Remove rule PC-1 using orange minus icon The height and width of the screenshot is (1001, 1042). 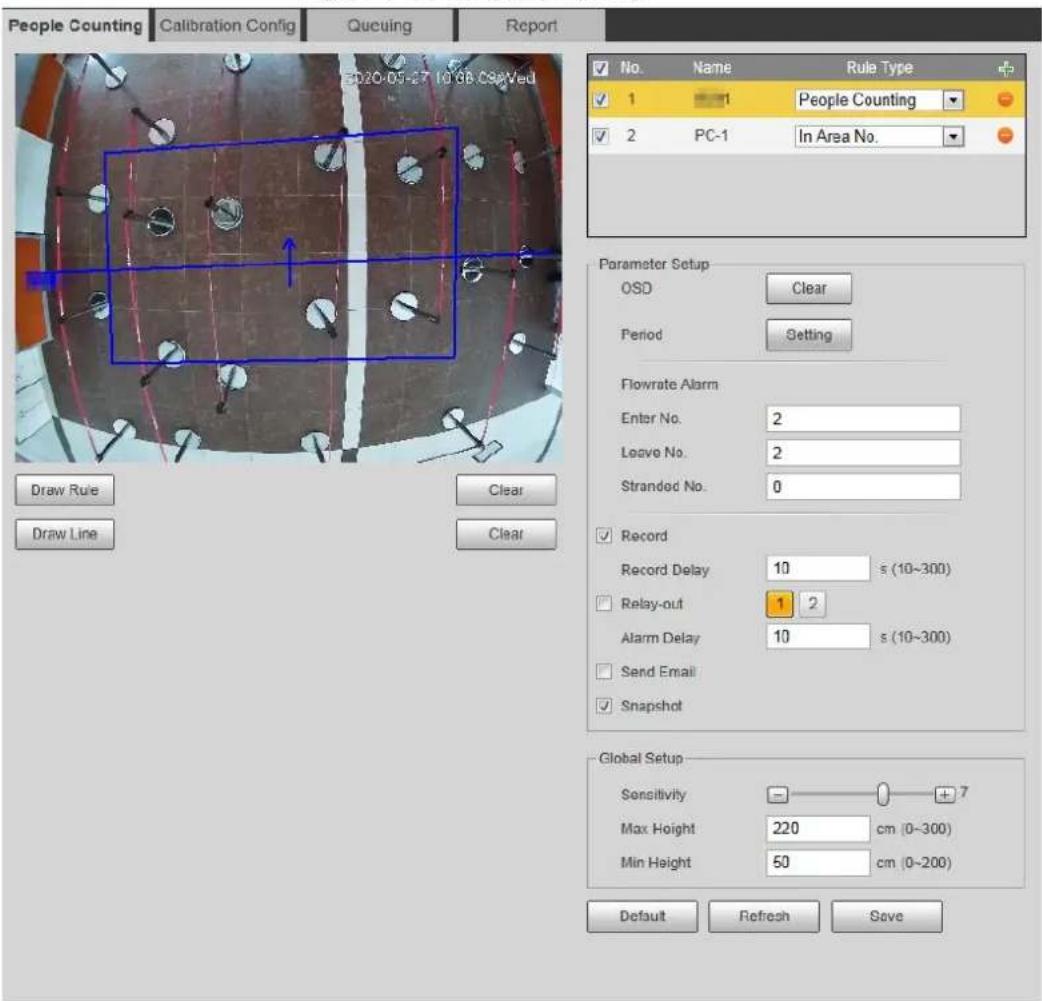pyautogui.click(x=1005, y=136)
